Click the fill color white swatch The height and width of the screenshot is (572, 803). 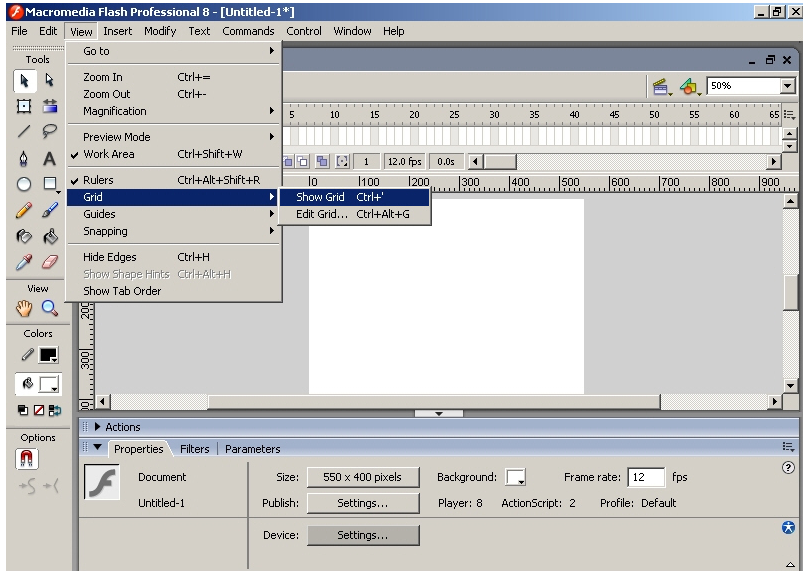(49, 384)
